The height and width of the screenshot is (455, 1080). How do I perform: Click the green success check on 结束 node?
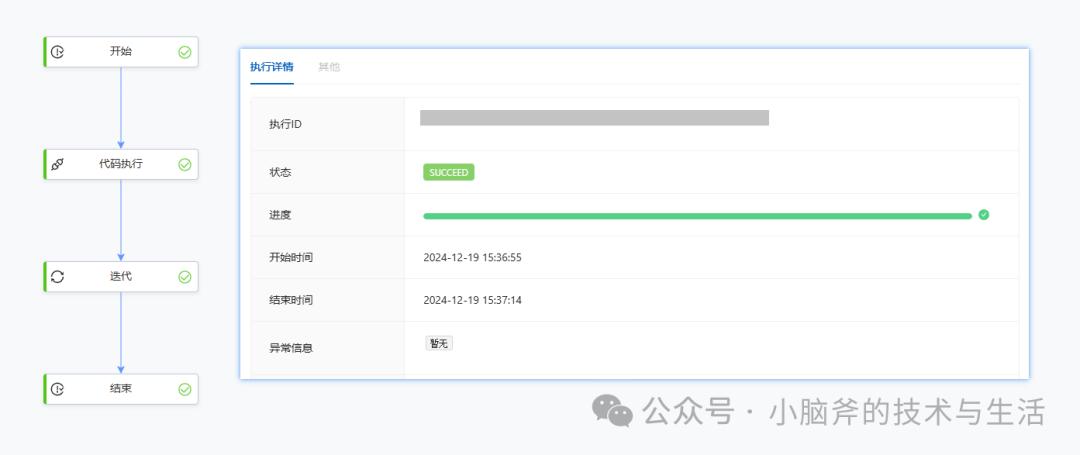(185, 389)
